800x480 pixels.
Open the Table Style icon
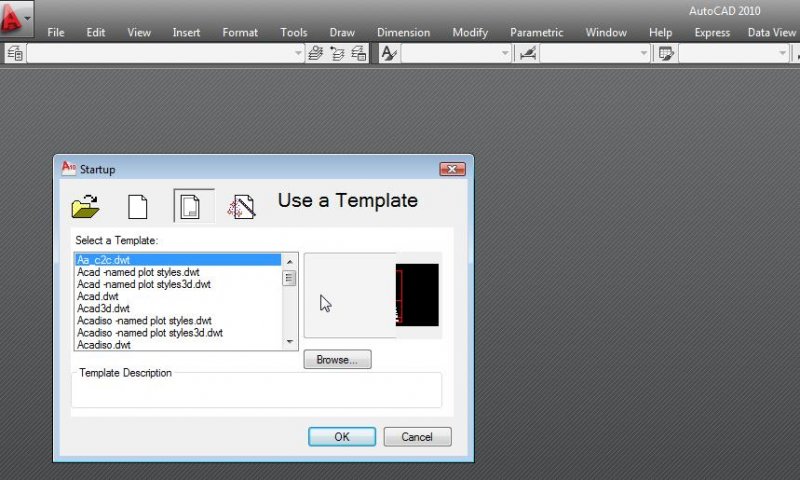(666, 53)
